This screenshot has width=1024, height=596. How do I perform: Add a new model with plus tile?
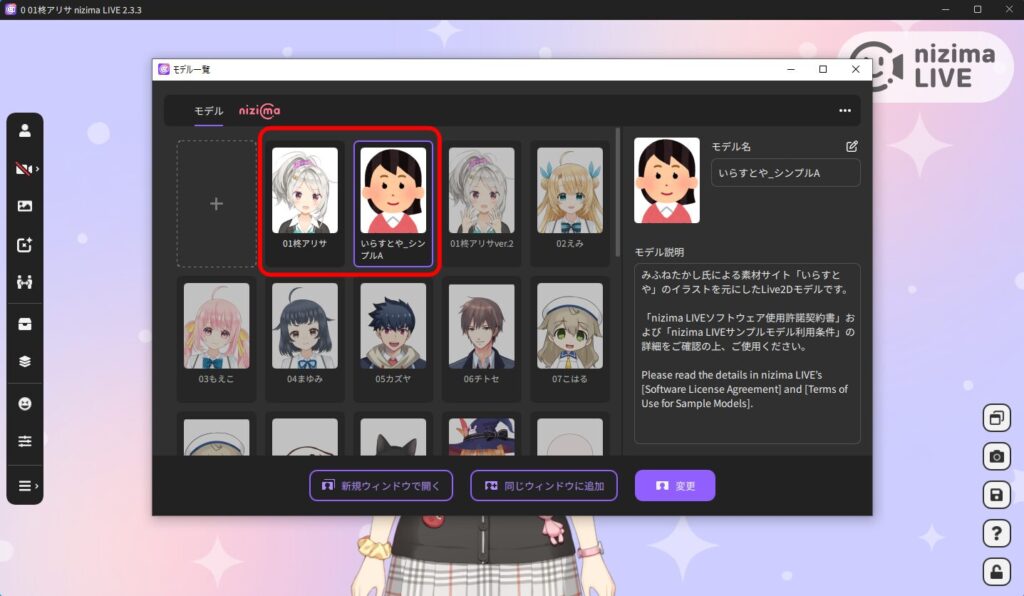[x=216, y=204]
